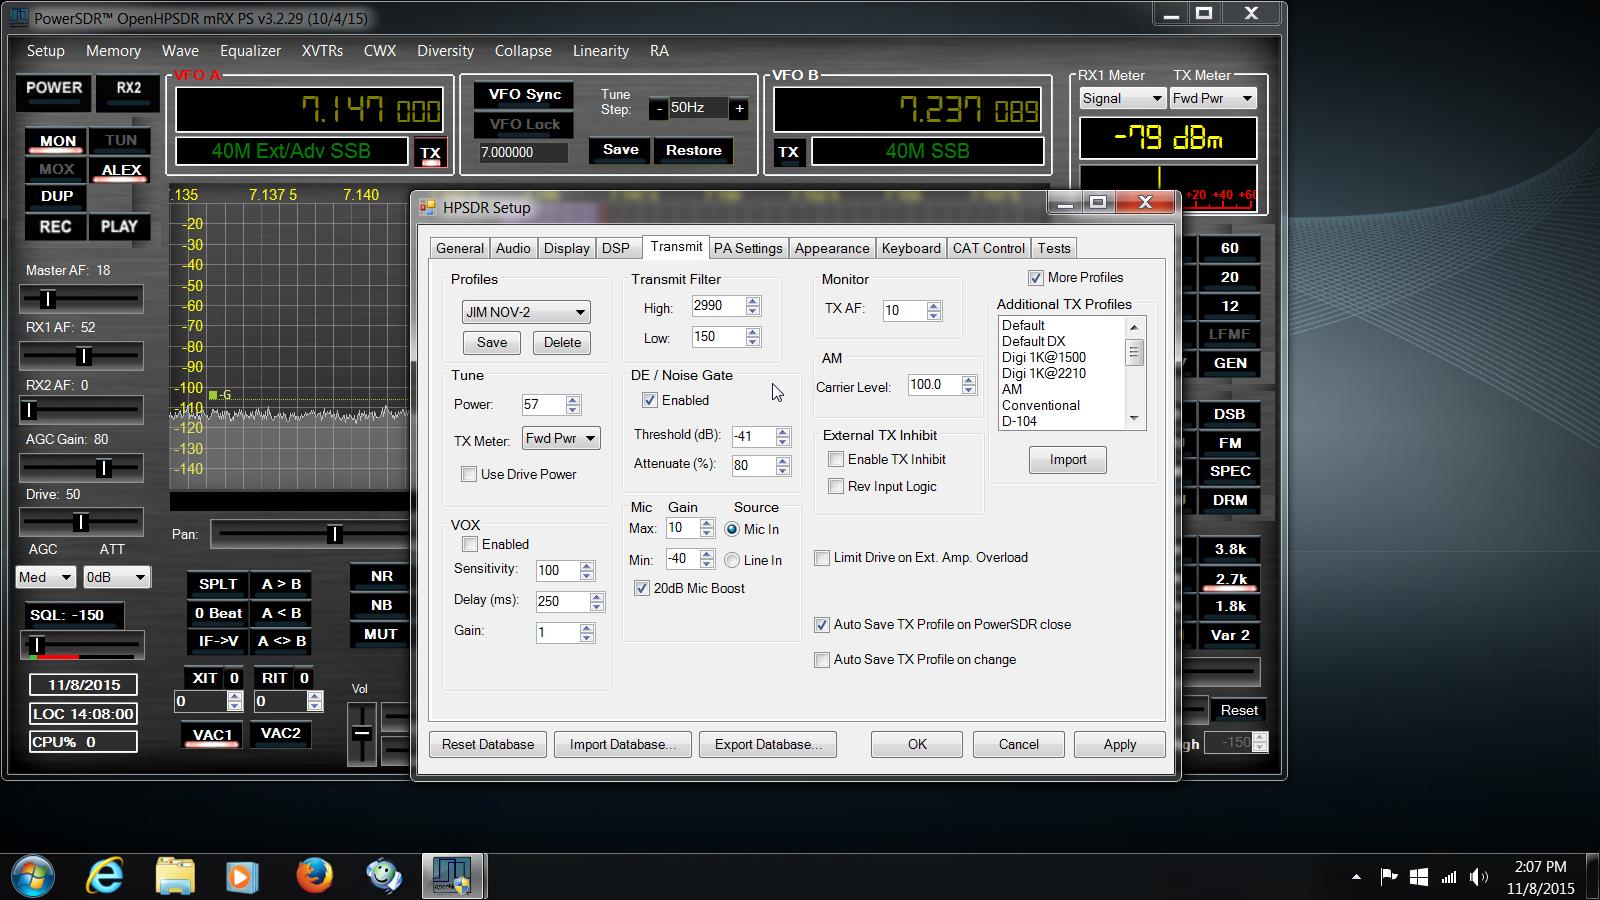Image resolution: width=1600 pixels, height=900 pixels.
Task: Switch to the General tab
Action: 460,248
